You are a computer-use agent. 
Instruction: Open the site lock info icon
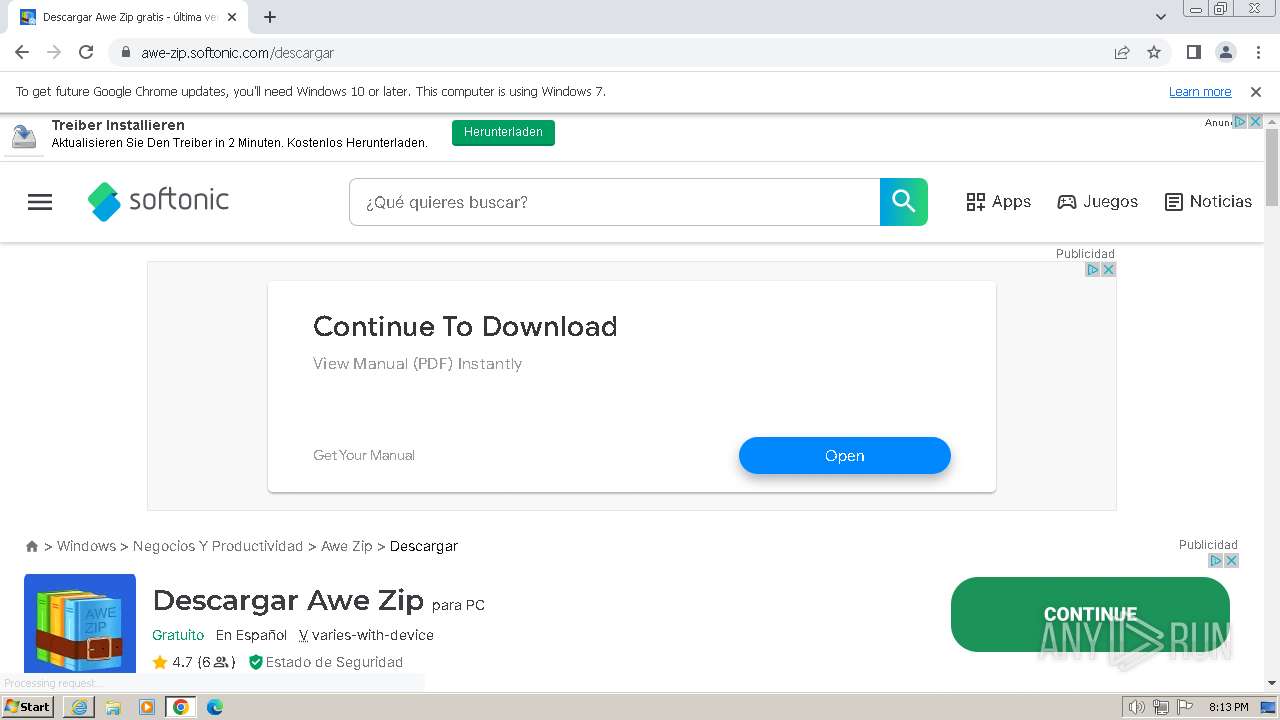[x=125, y=52]
